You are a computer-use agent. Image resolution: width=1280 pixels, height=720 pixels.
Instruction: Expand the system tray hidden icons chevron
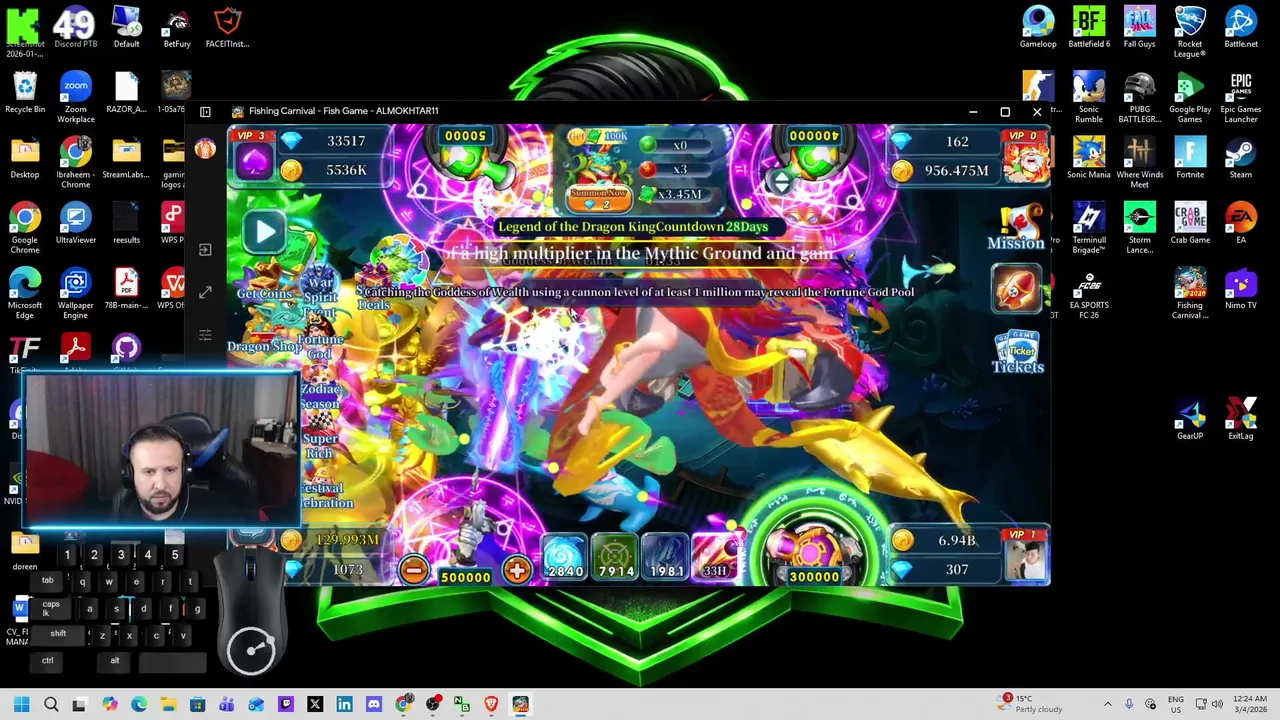(1107, 704)
